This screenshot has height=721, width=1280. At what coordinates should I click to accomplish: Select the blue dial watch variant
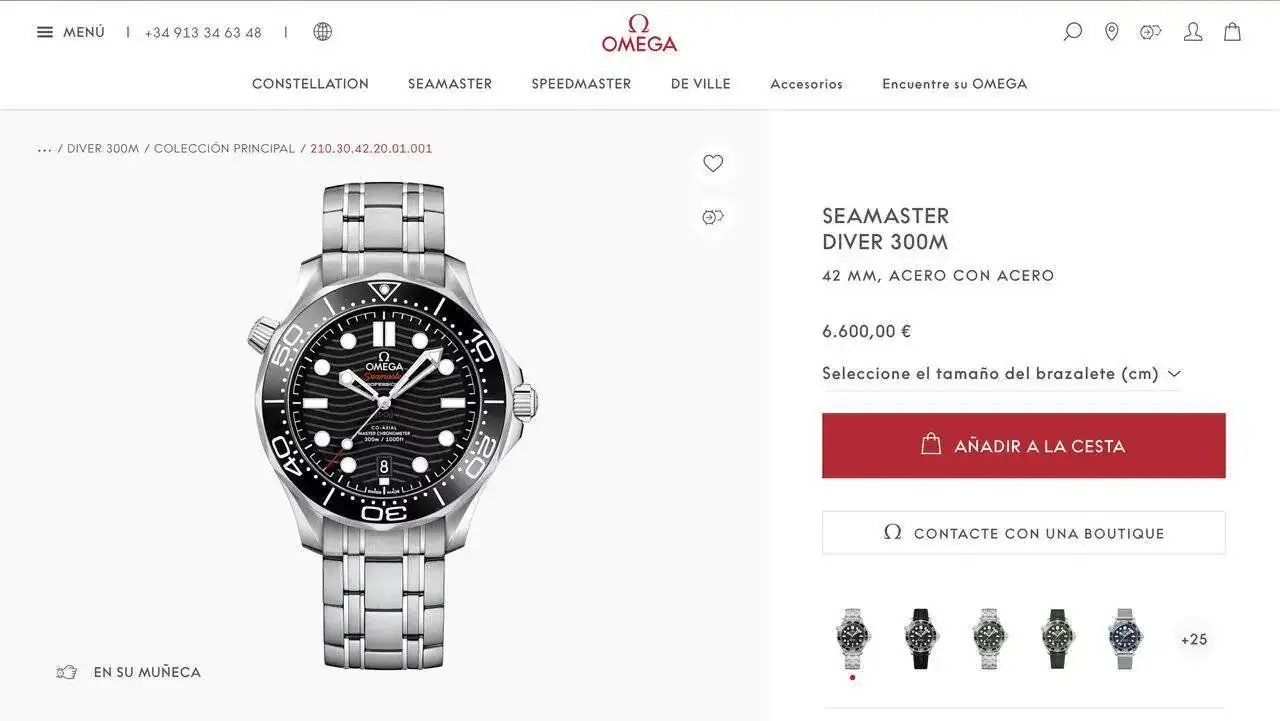point(1125,638)
